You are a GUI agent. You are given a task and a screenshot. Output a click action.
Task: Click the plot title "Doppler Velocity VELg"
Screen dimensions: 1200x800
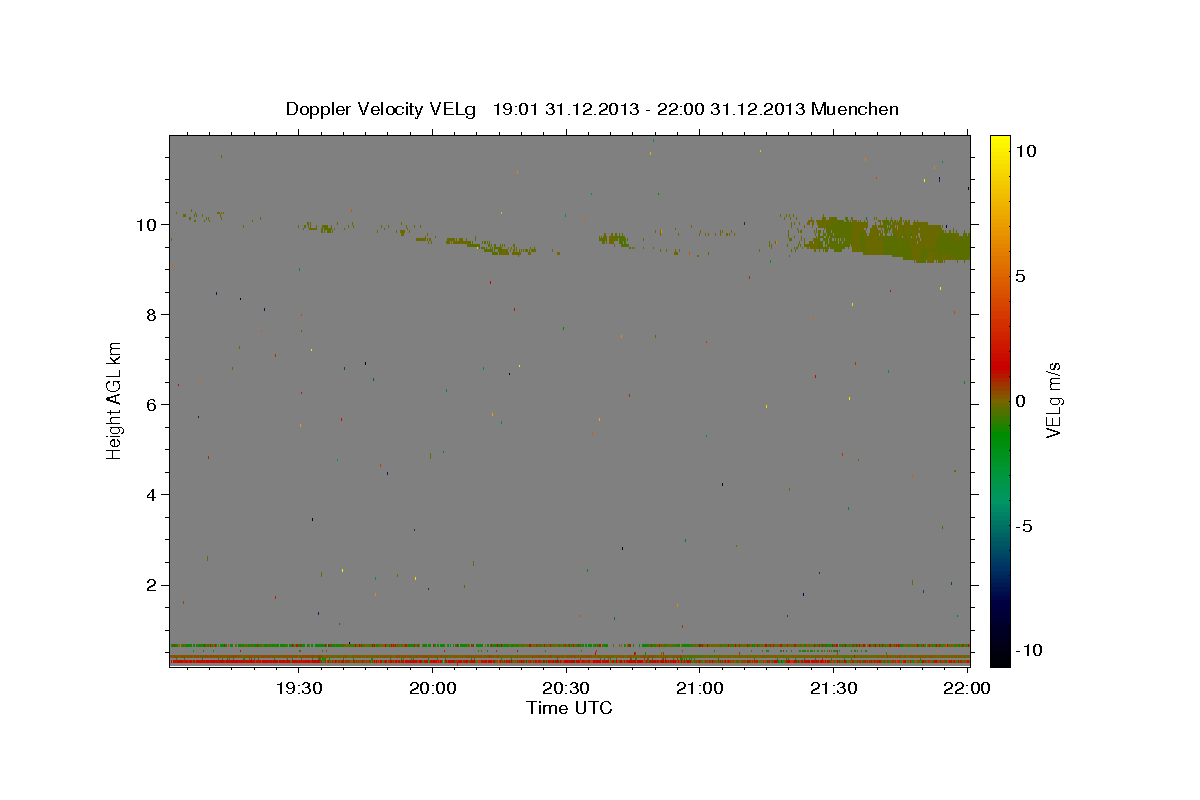tap(382, 109)
